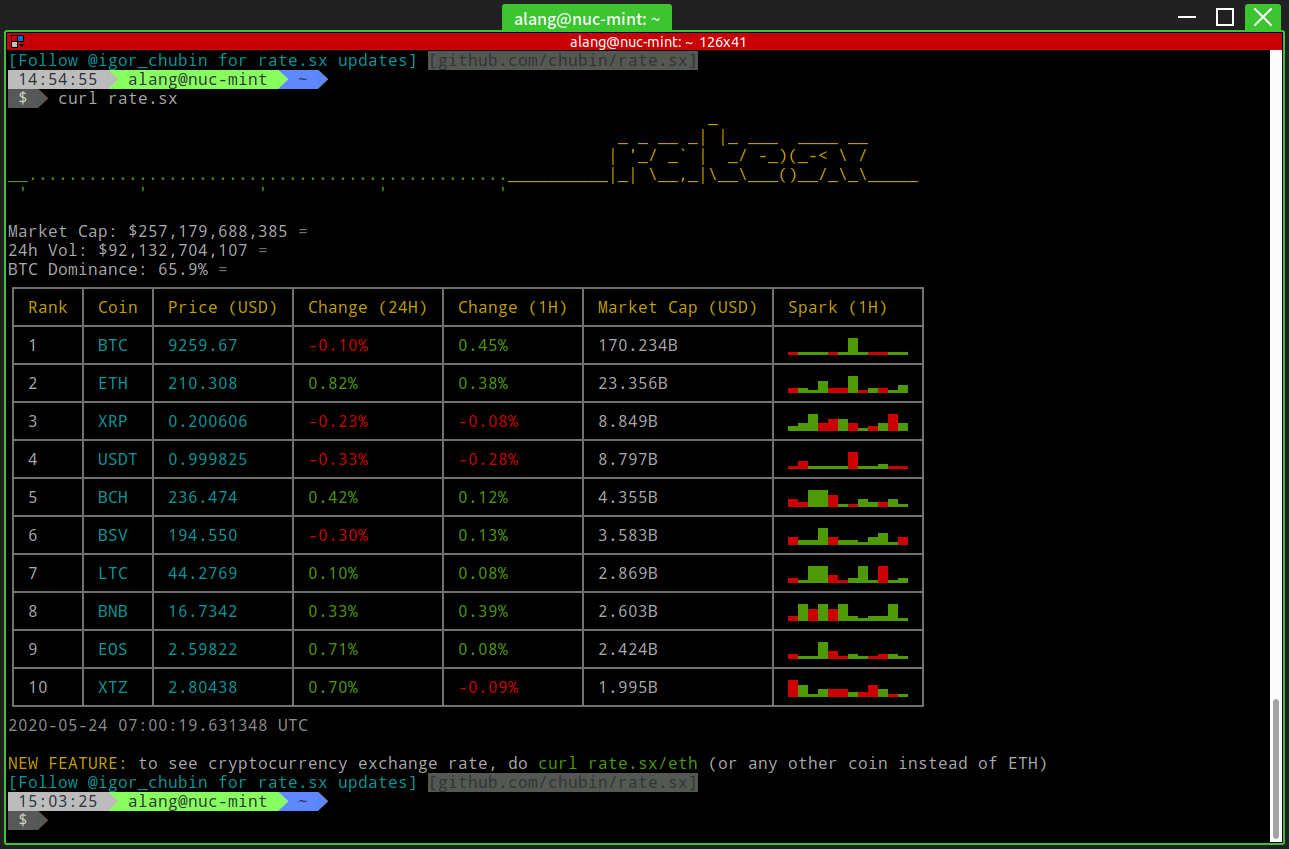Click the Price (USD) column header

(x=223, y=307)
